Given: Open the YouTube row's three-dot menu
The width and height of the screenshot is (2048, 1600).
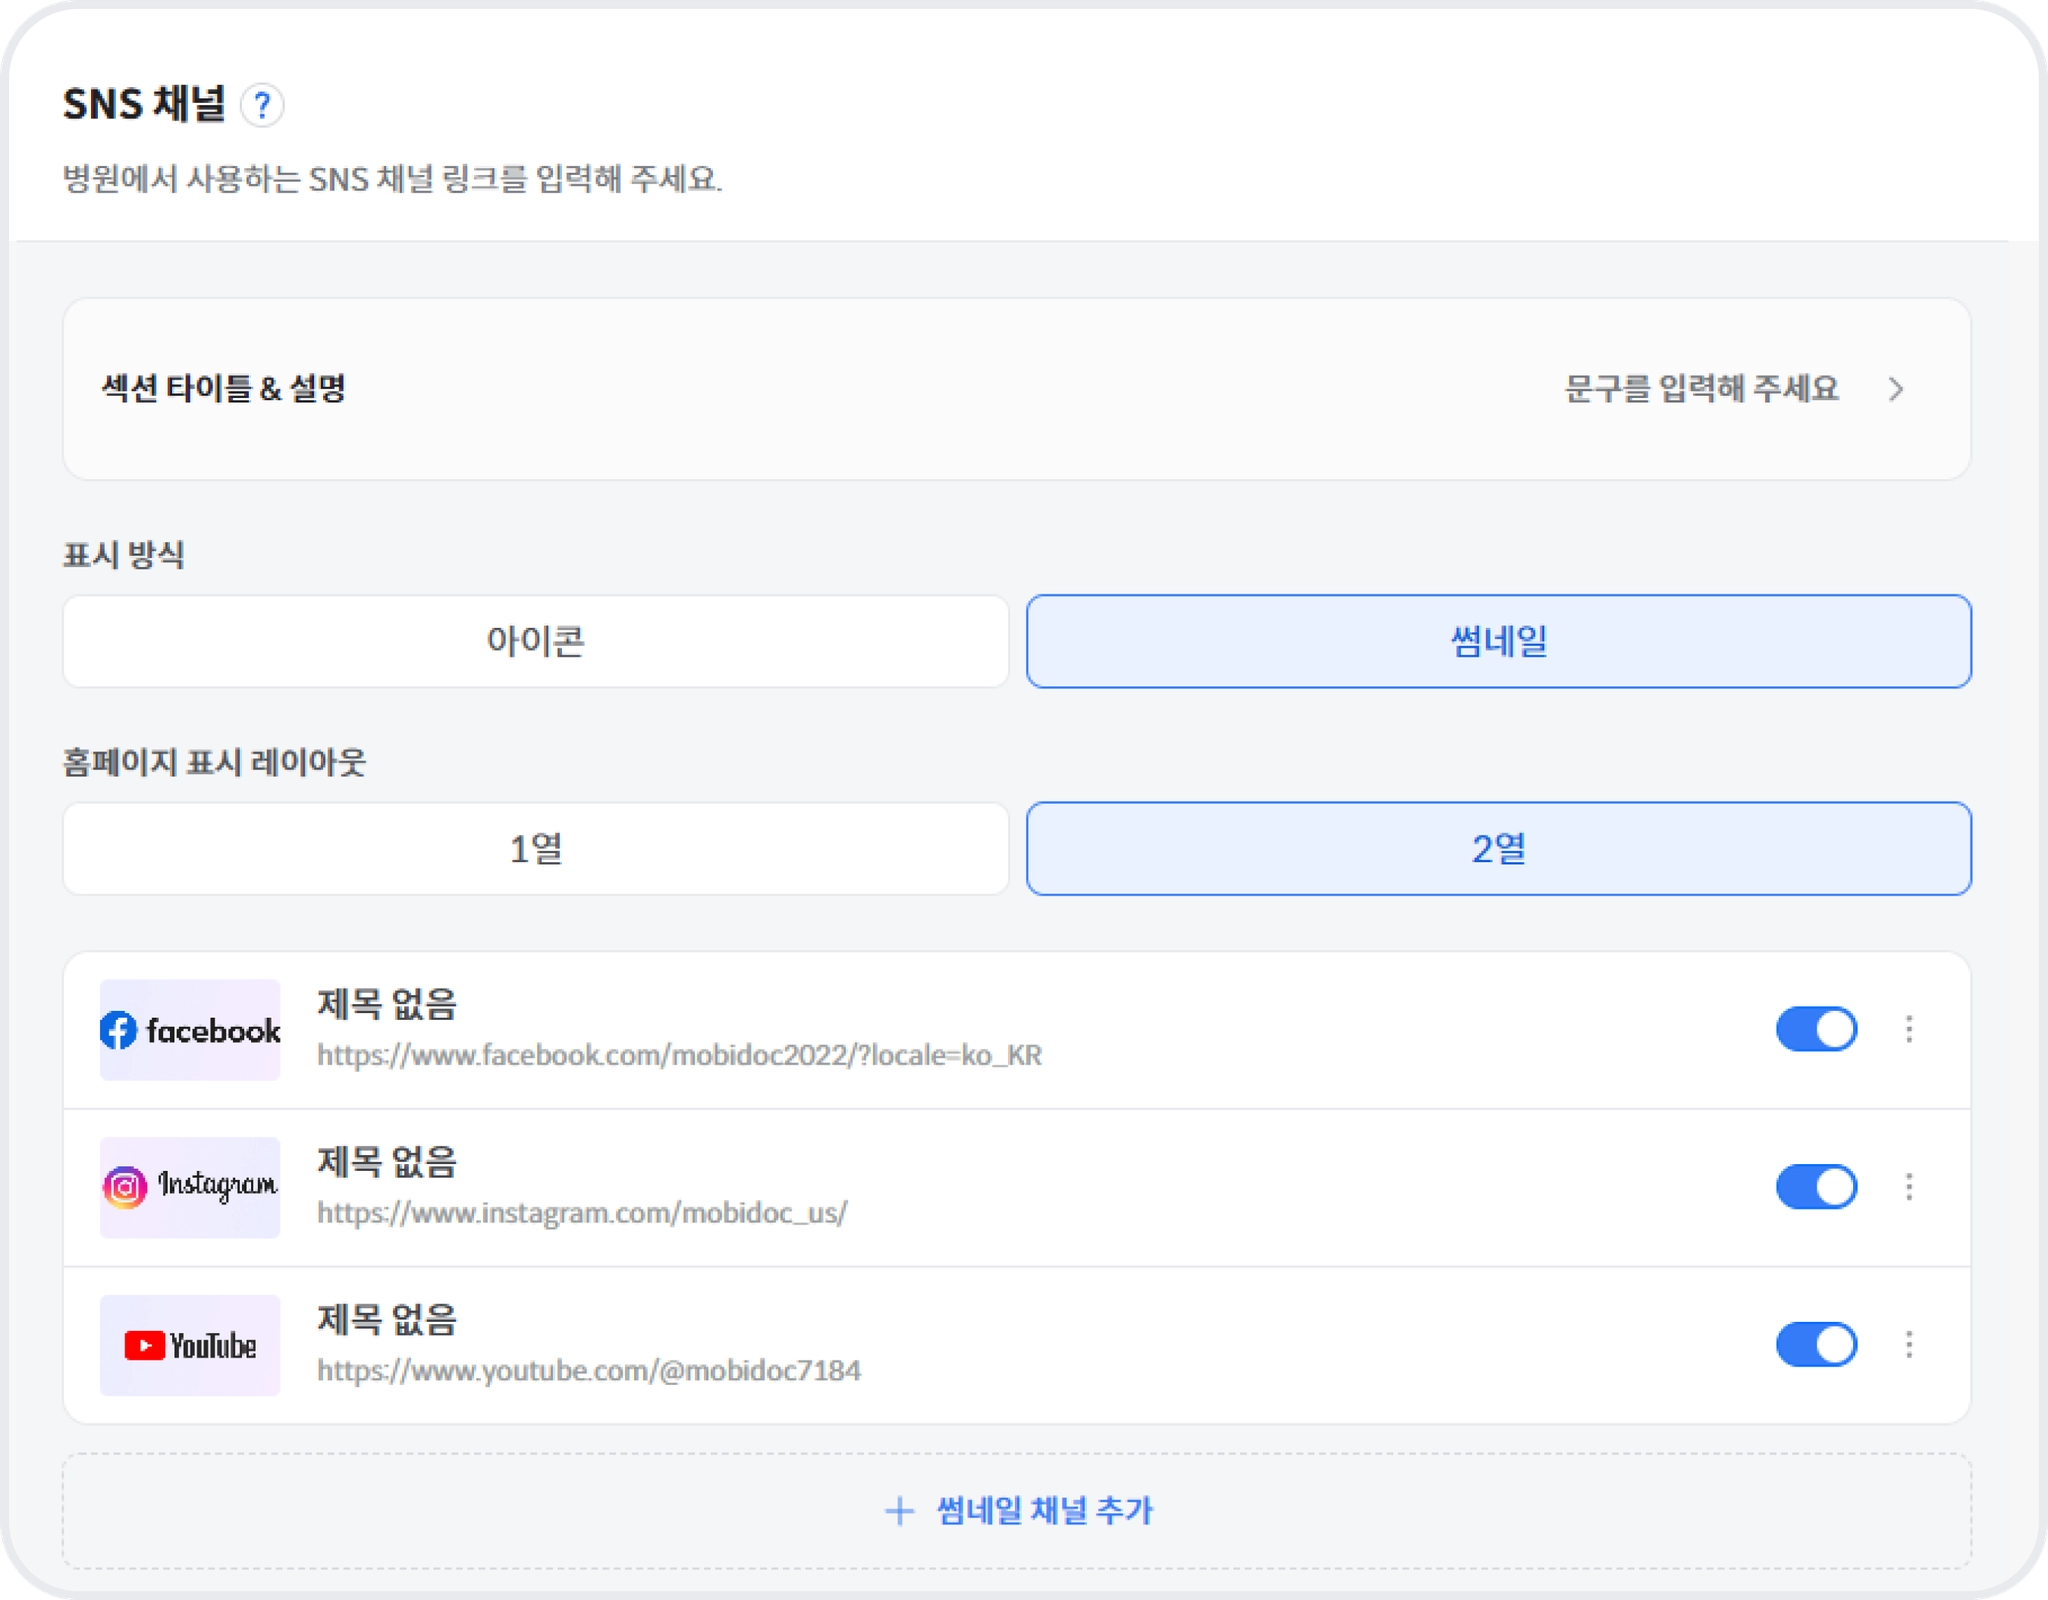Looking at the screenshot, I should (1908, 1344).
